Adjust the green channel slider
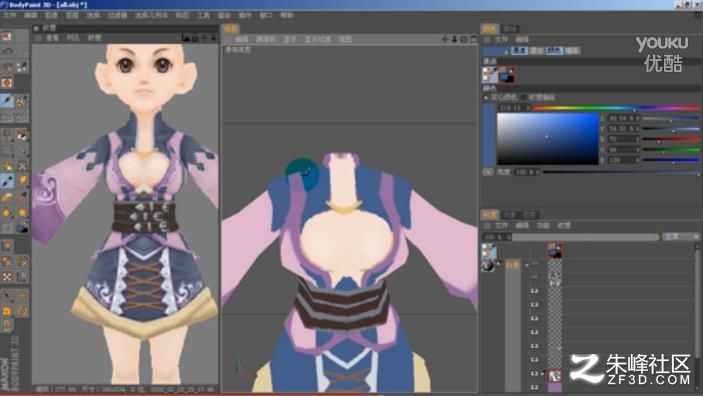703x396 pixels. [671, 150]
